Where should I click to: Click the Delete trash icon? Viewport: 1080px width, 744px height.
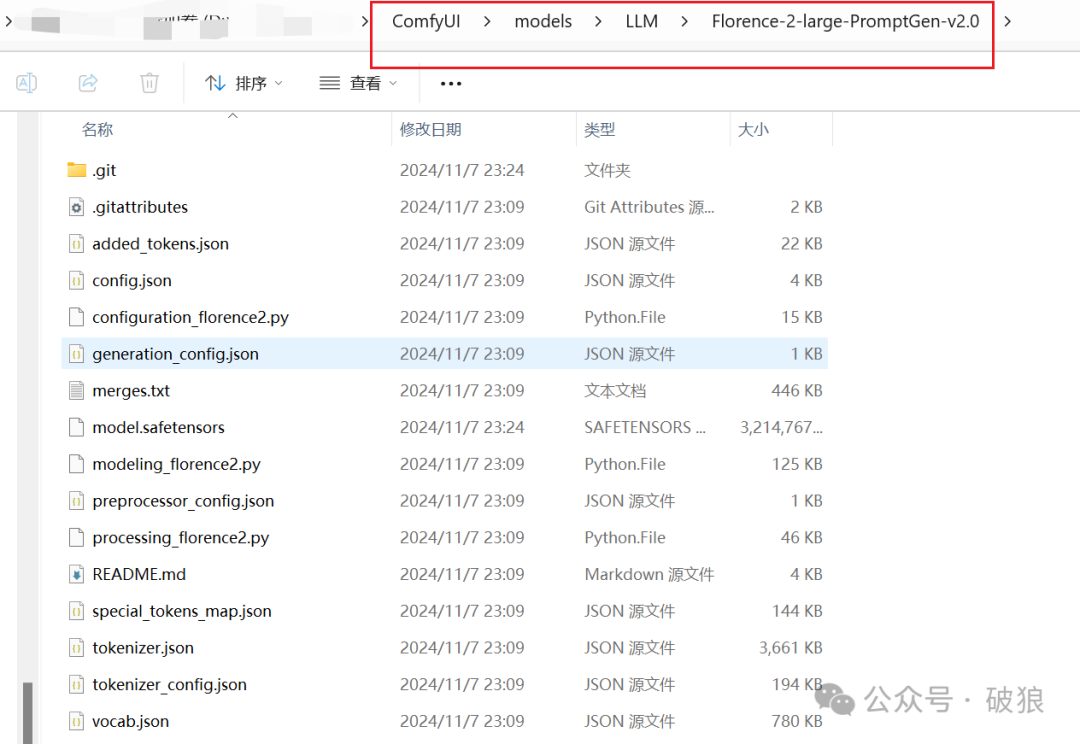pyautogui.click(x=149, y=83)
